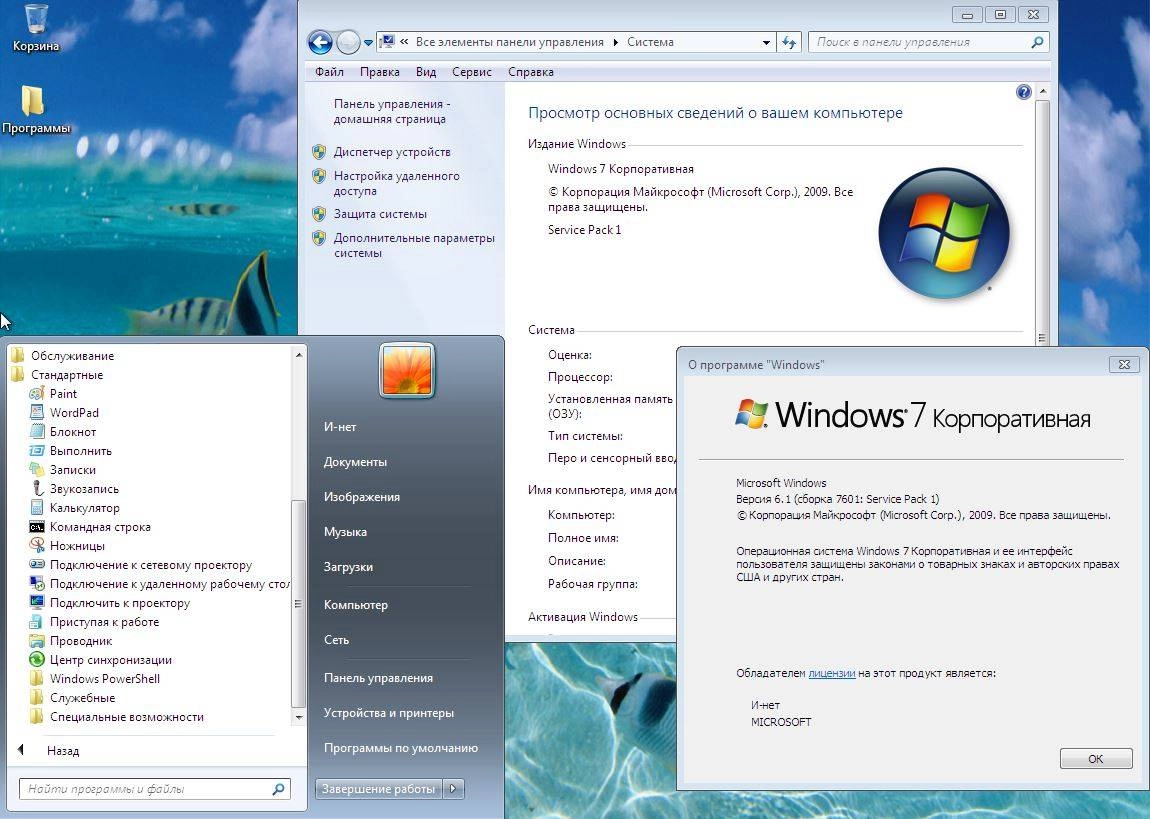The image size is (1150, 819).
Task: Click the Start menu programs list scrollbar thumb
Action: 298,603
